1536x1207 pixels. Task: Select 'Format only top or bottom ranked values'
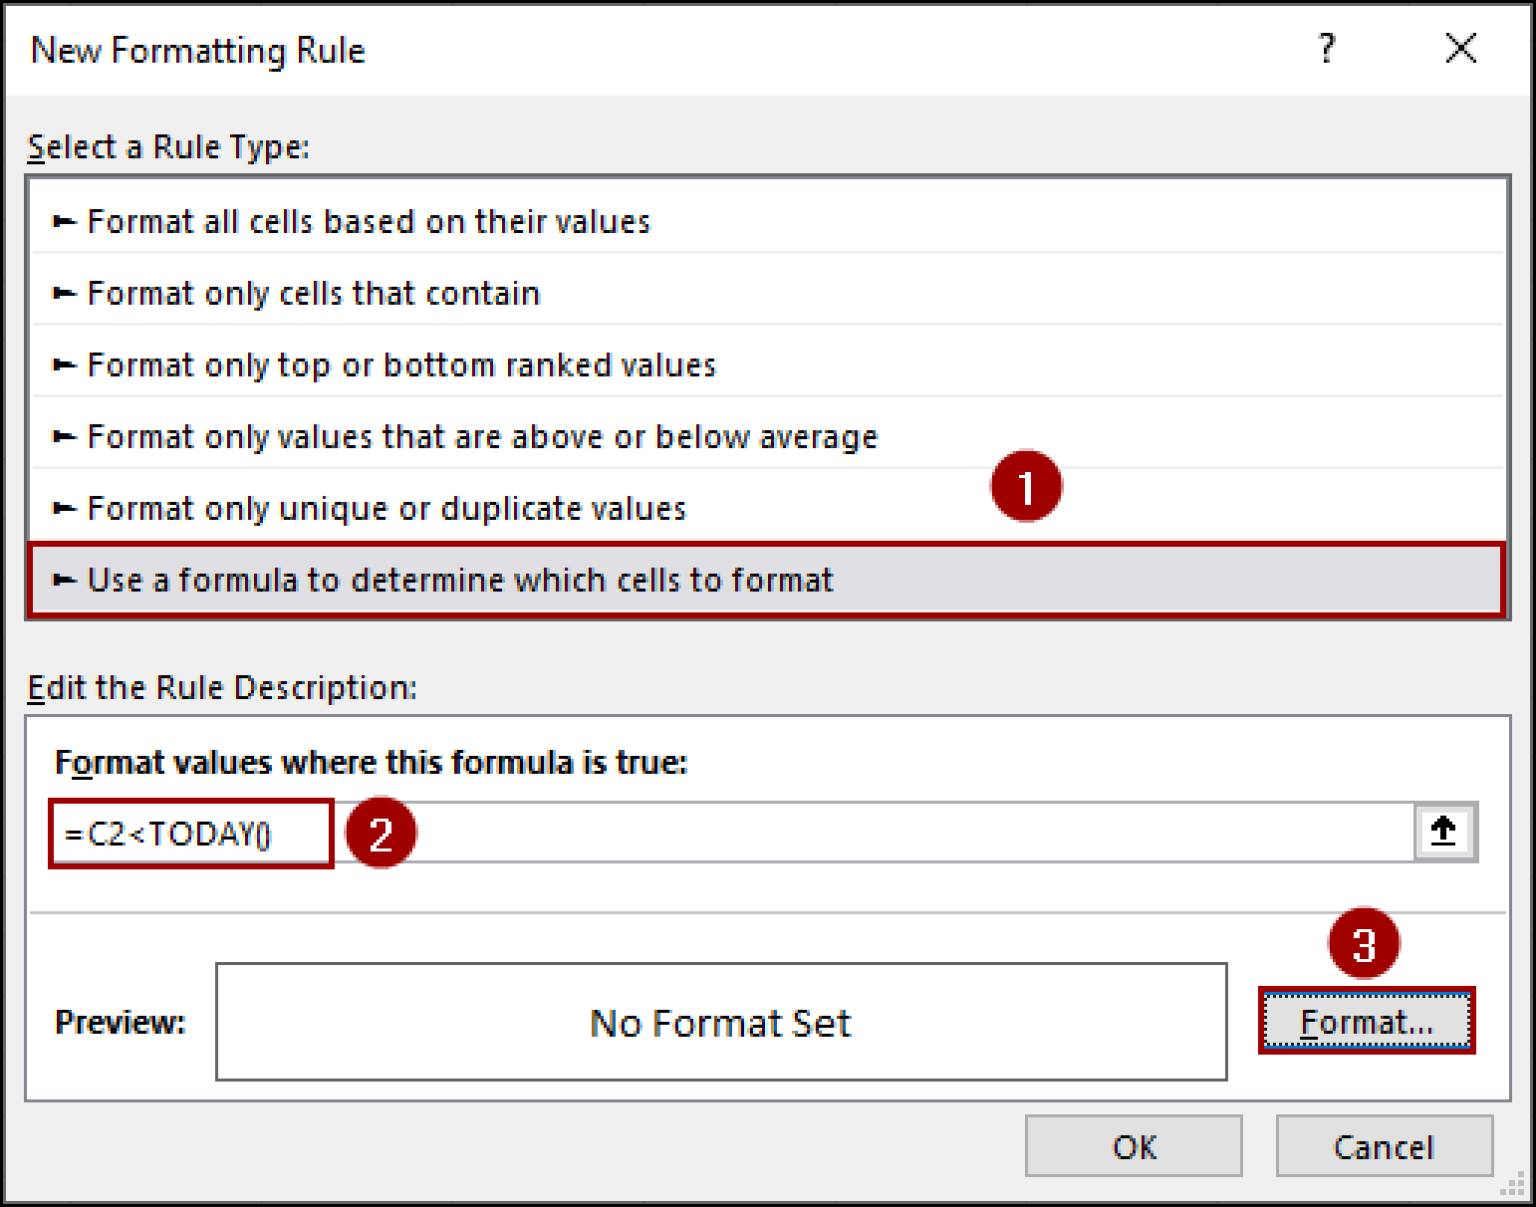(400, 365)
